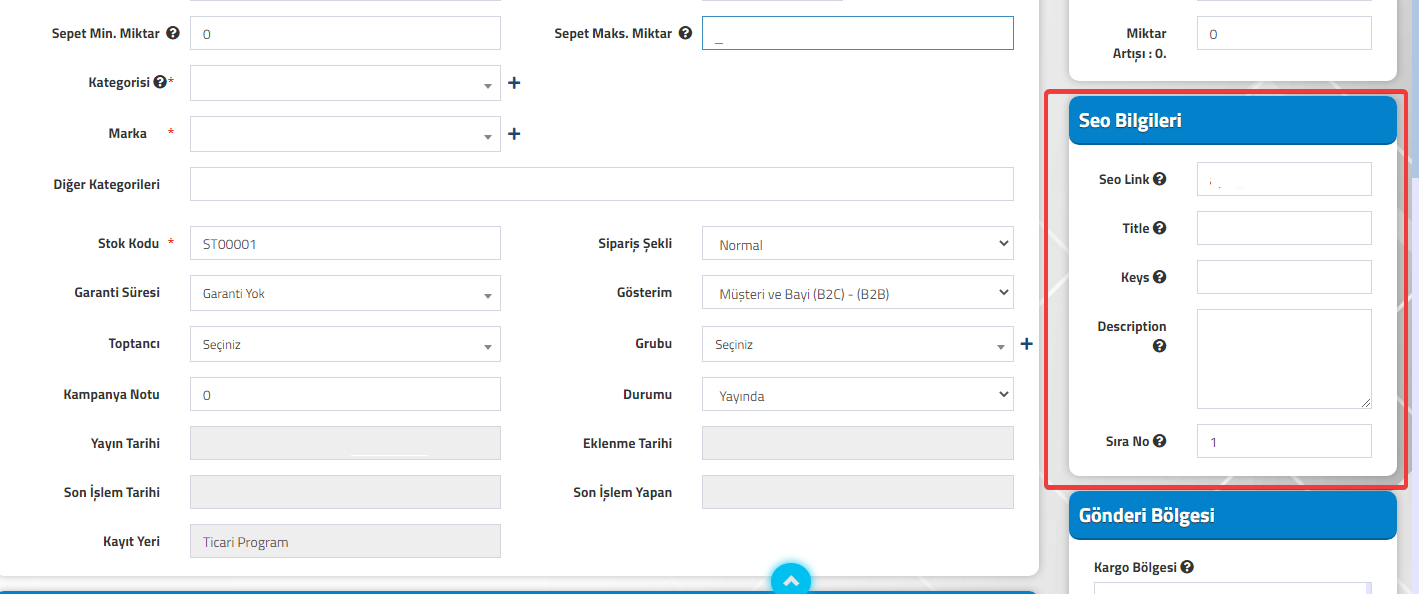Click Keys help icon

click(1160, 277)
